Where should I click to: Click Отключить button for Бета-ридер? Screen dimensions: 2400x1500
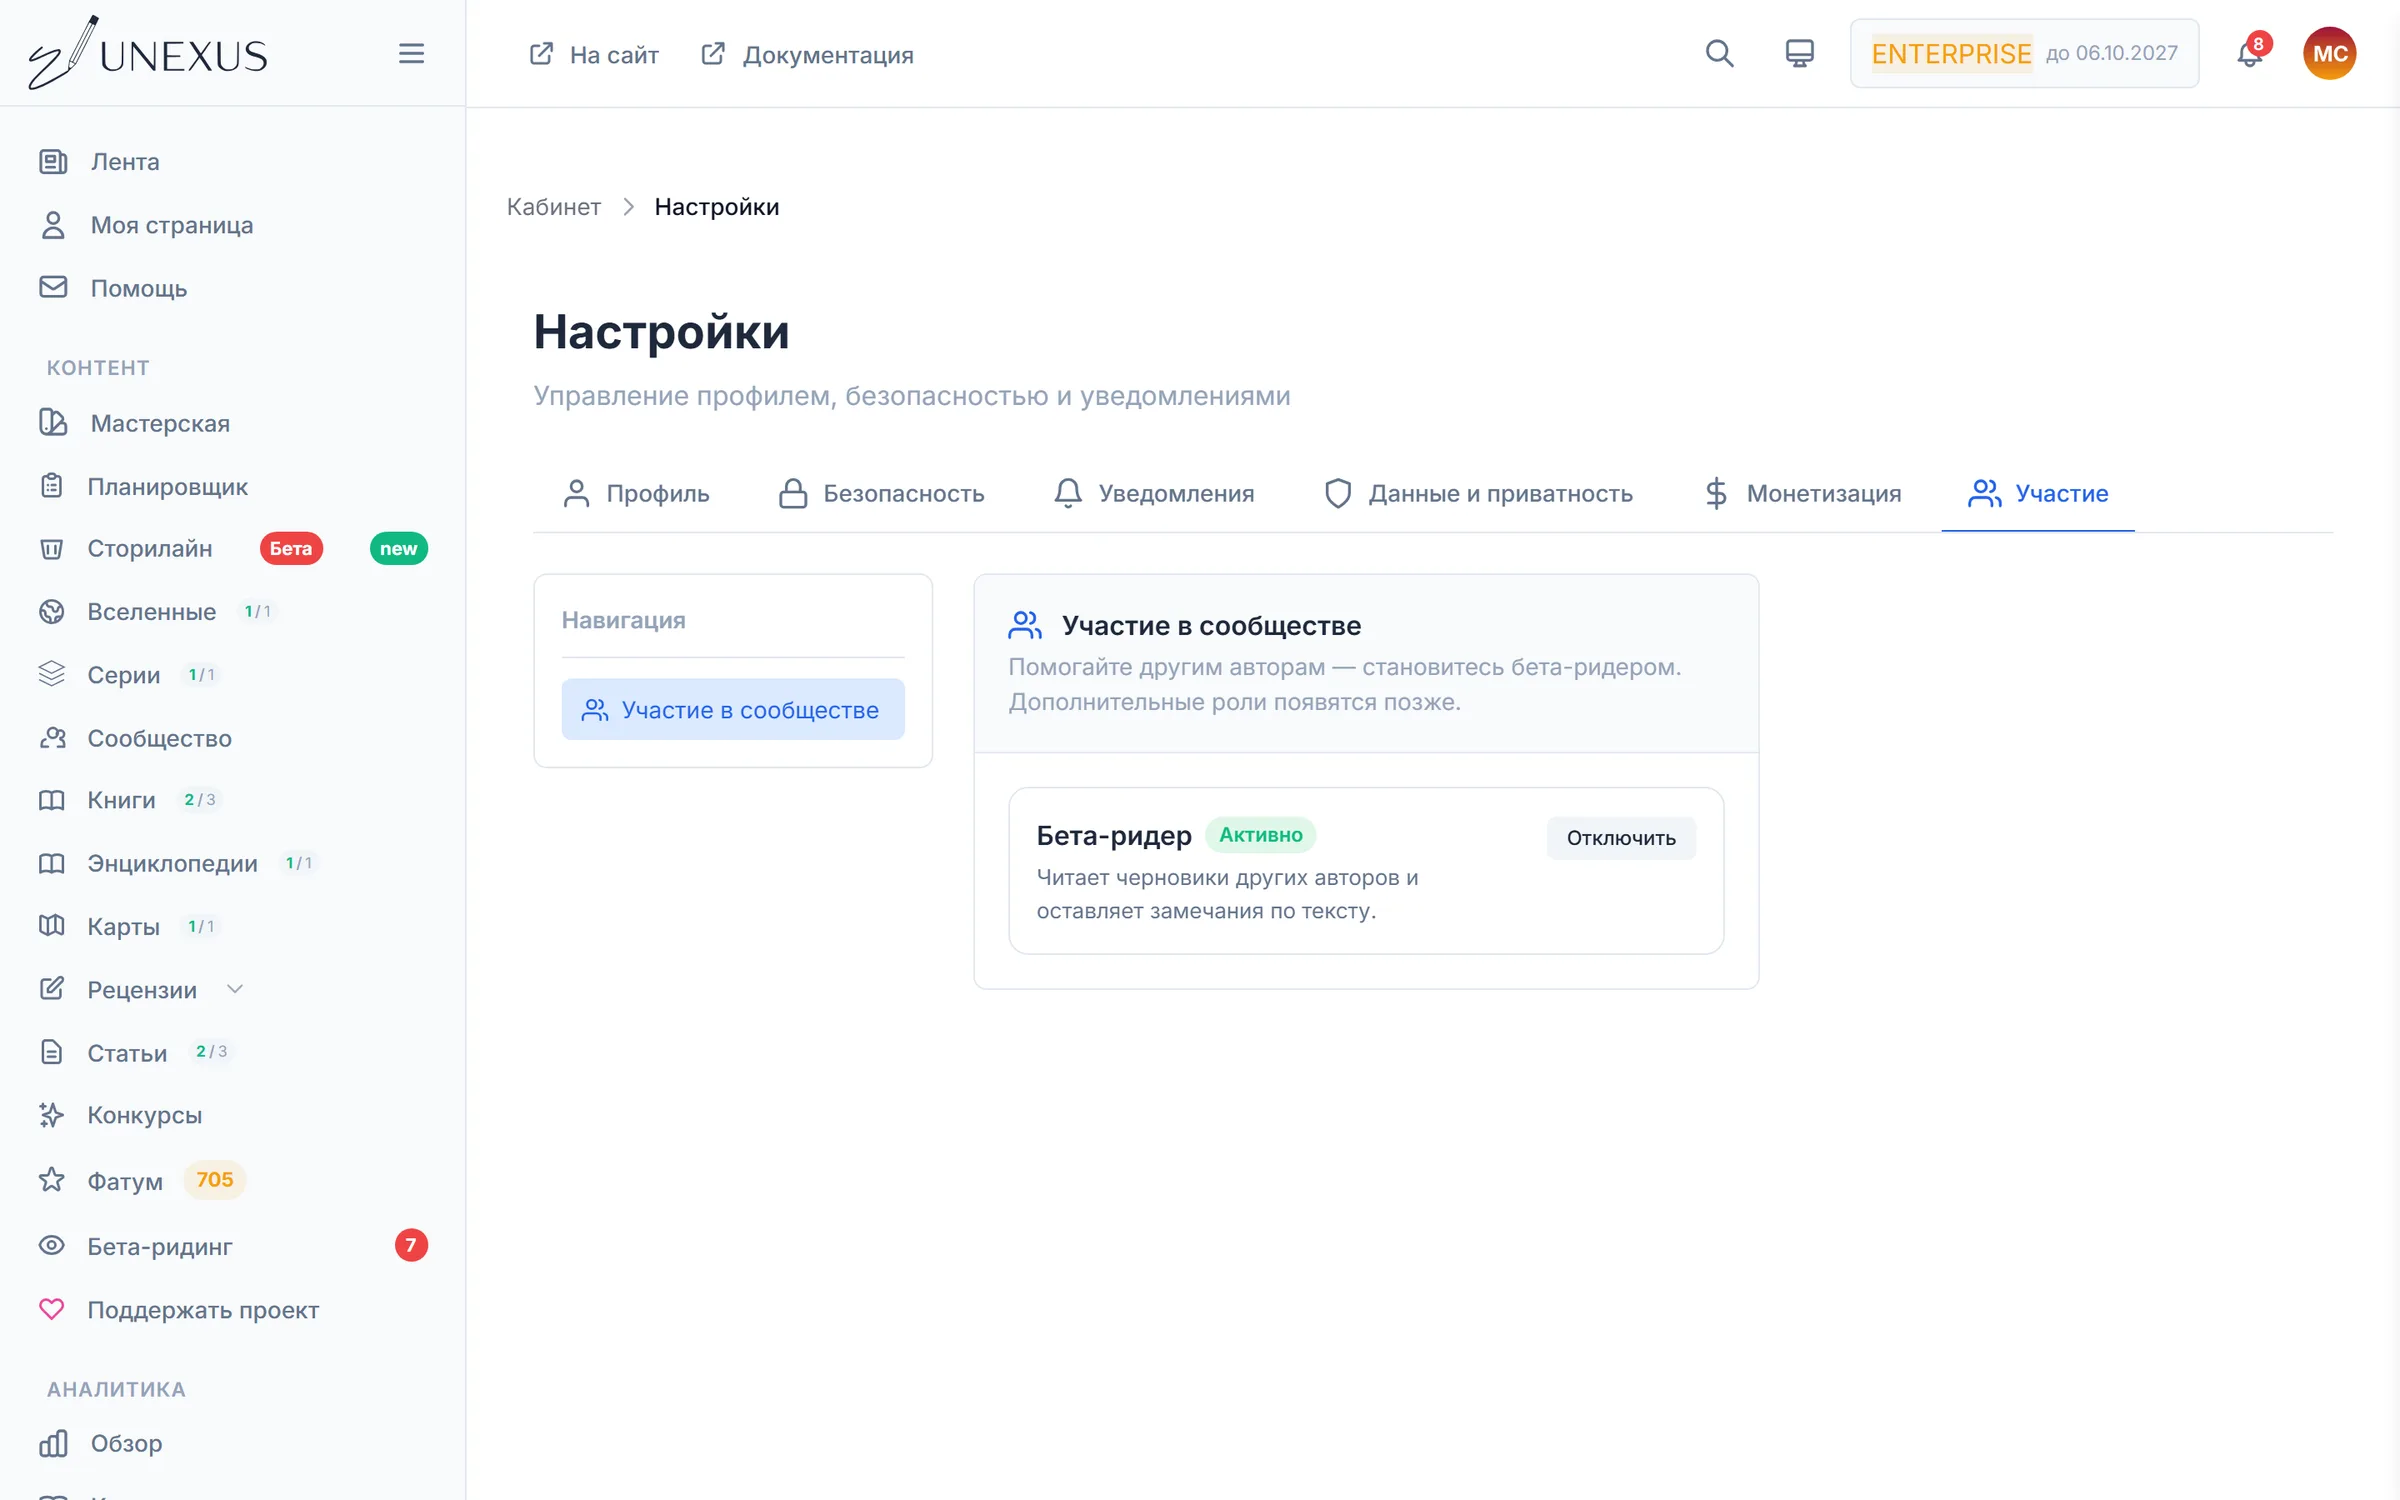tap(1621, 838)
